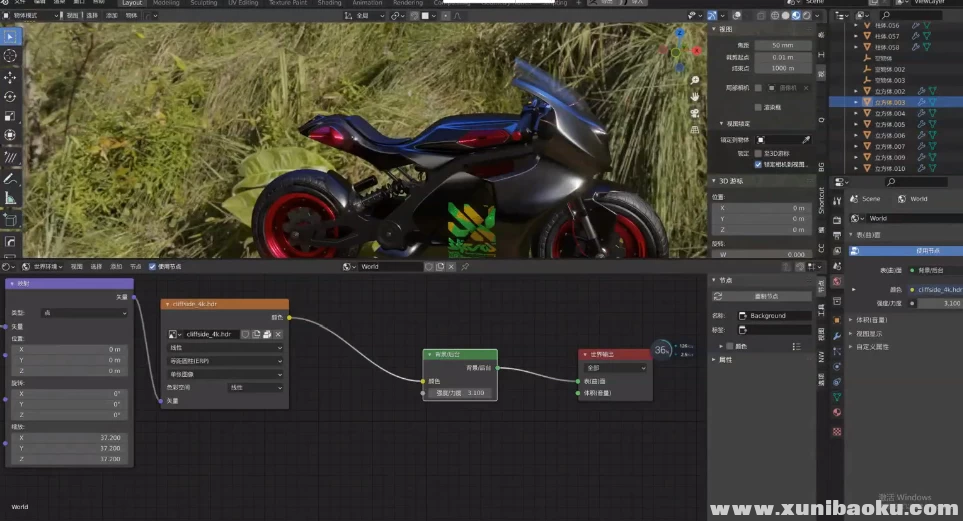Select the Scale tool

pyautogui.click(x=10, y=116)
